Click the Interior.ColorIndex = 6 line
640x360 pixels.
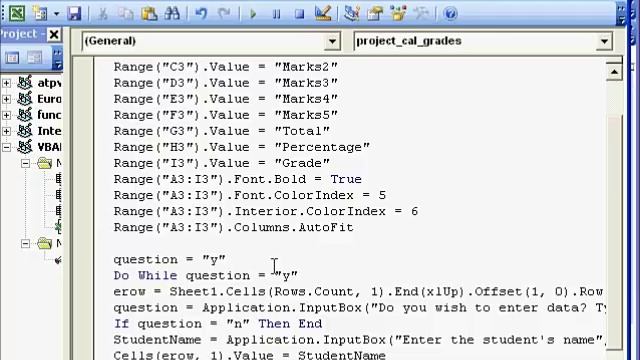[x=265, y=211]
